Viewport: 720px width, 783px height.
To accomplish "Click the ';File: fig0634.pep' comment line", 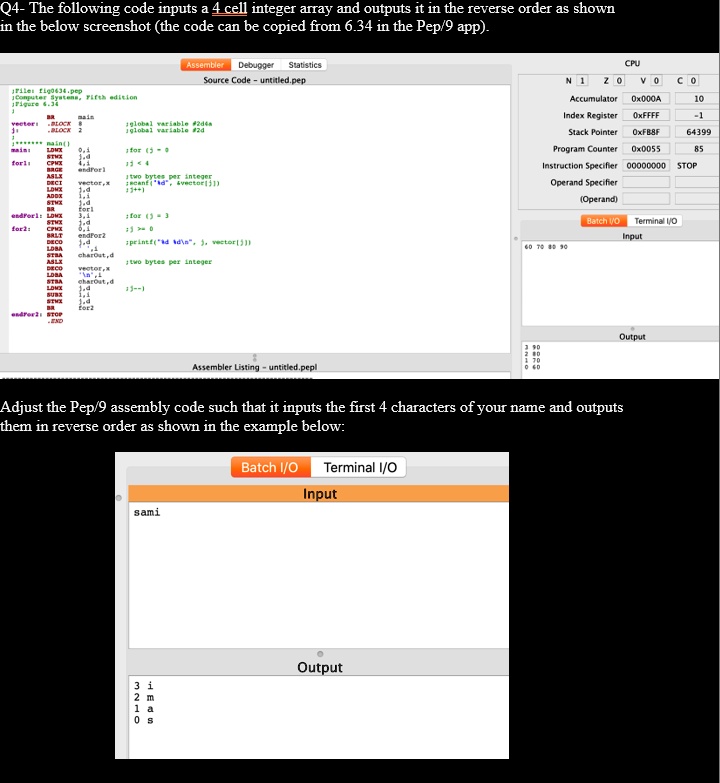I will [47, 91].
